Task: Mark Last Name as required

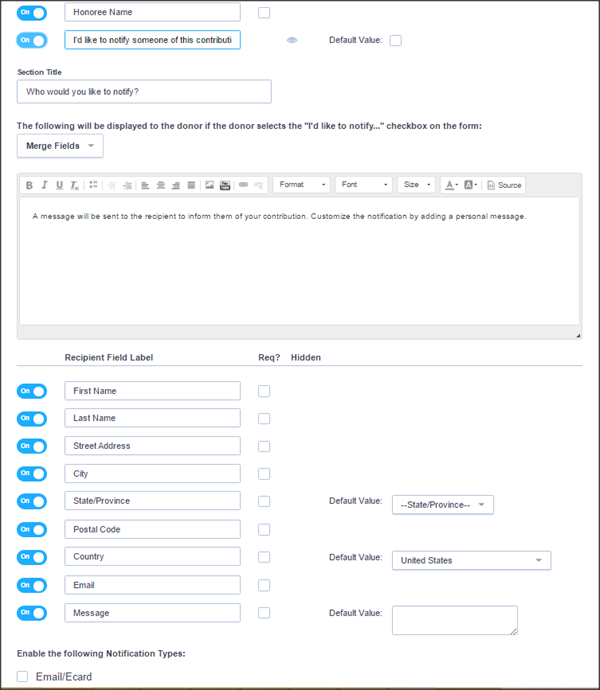Action: [x=264, y=418]
